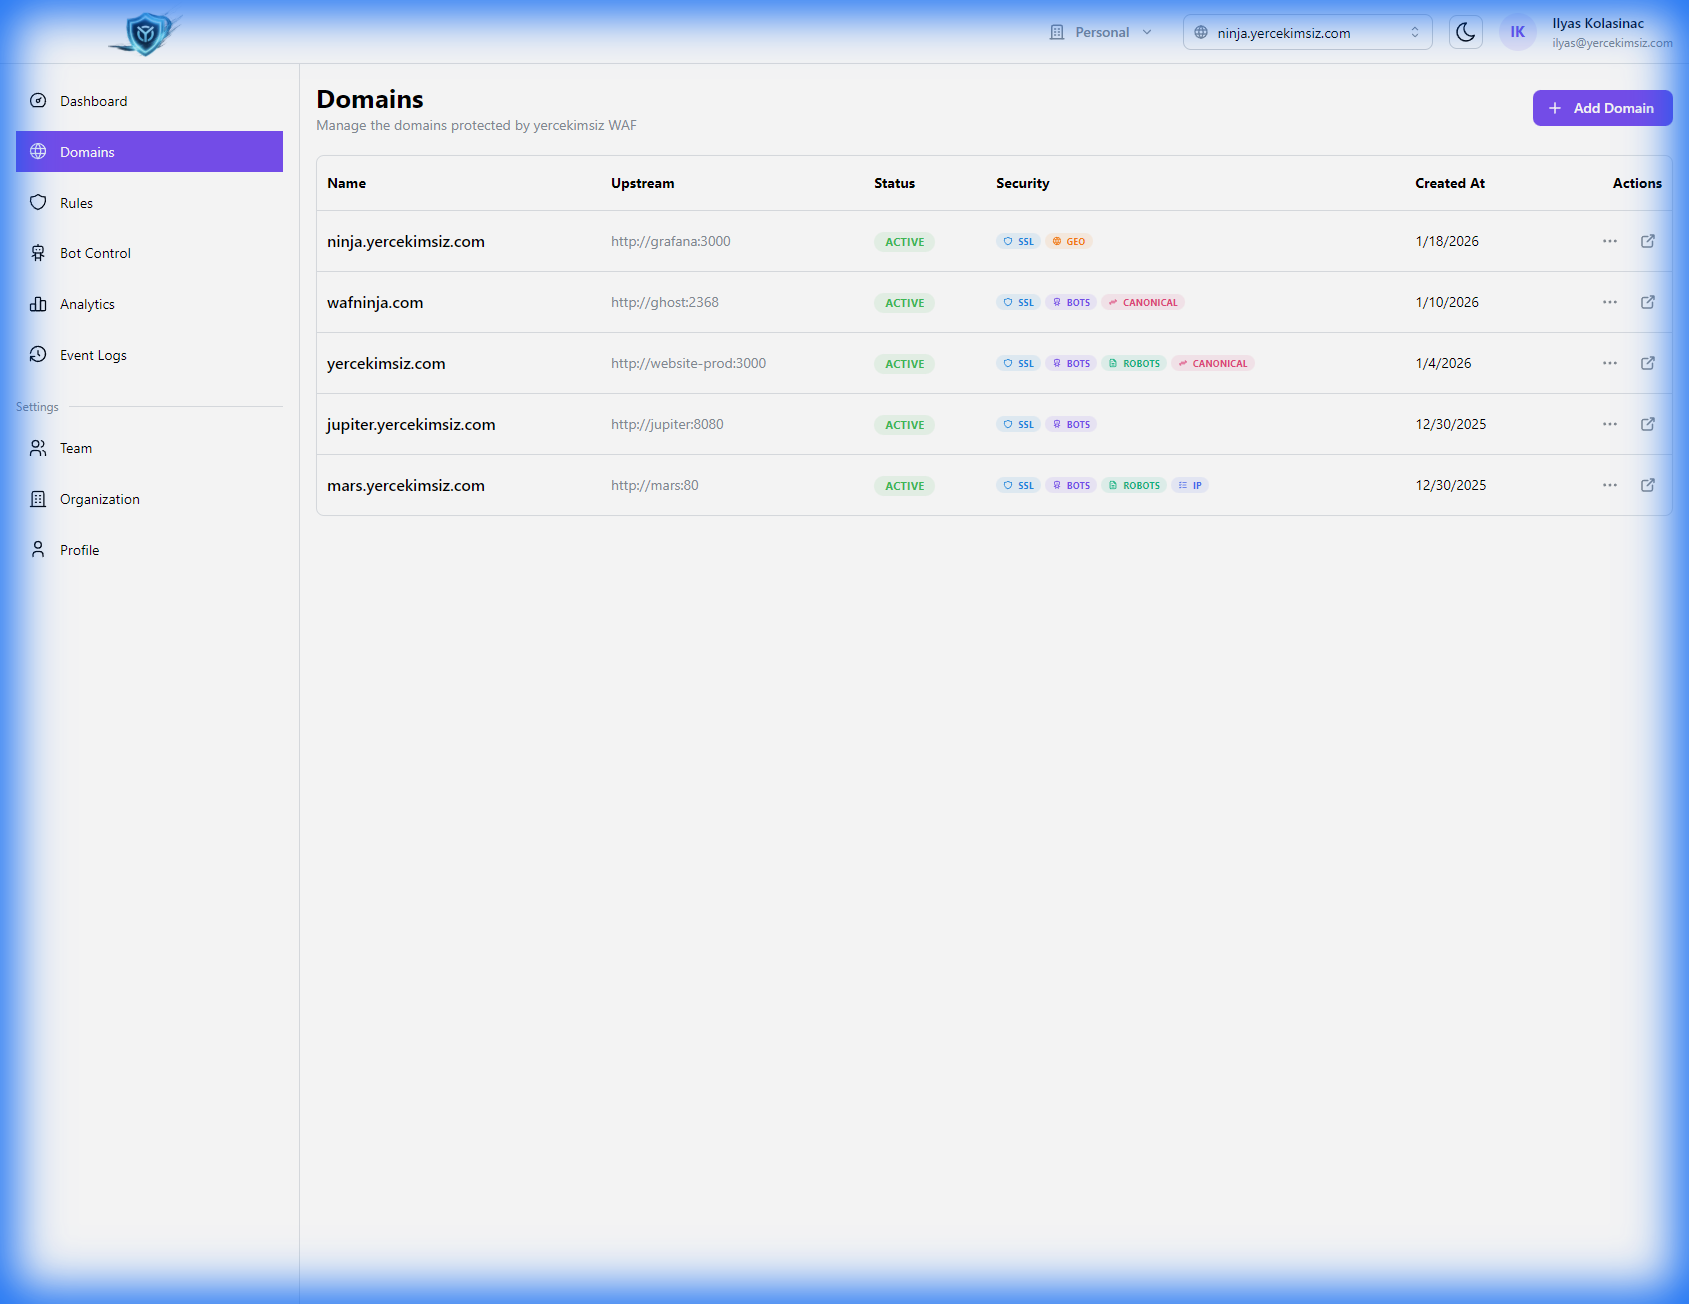1689x1304 pixels.
Task: Click the ACTIVE status of wafninja.com
Action: click(904, 302)
